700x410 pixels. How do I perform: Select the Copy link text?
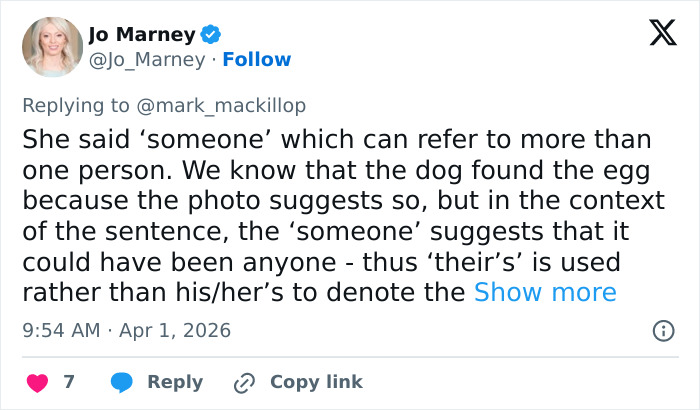tap(316, 382)
